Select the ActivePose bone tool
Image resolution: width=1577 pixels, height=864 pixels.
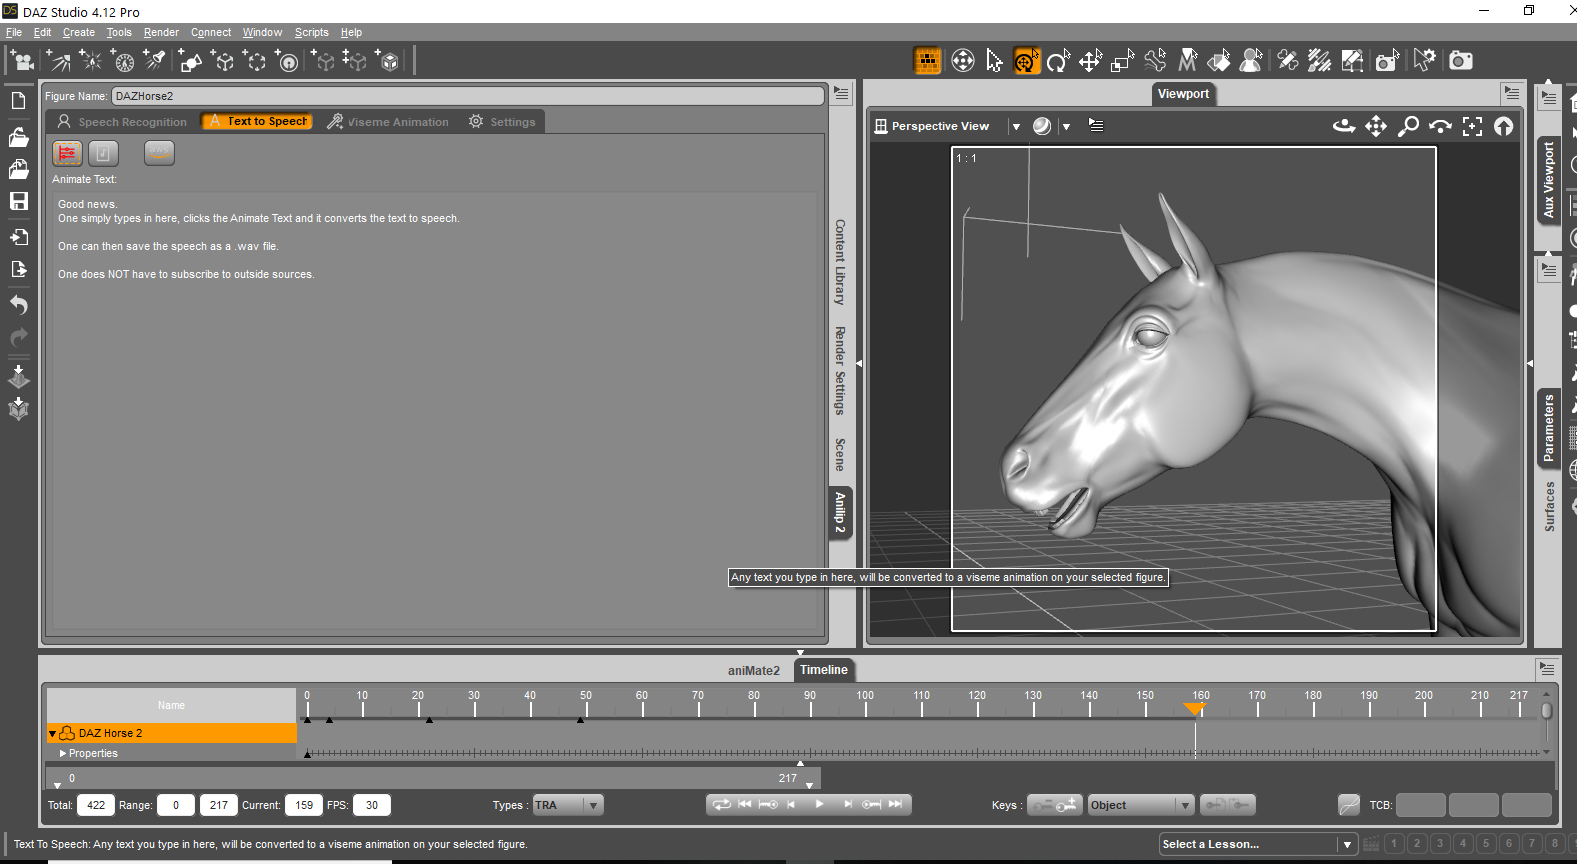pos(1155,61)
